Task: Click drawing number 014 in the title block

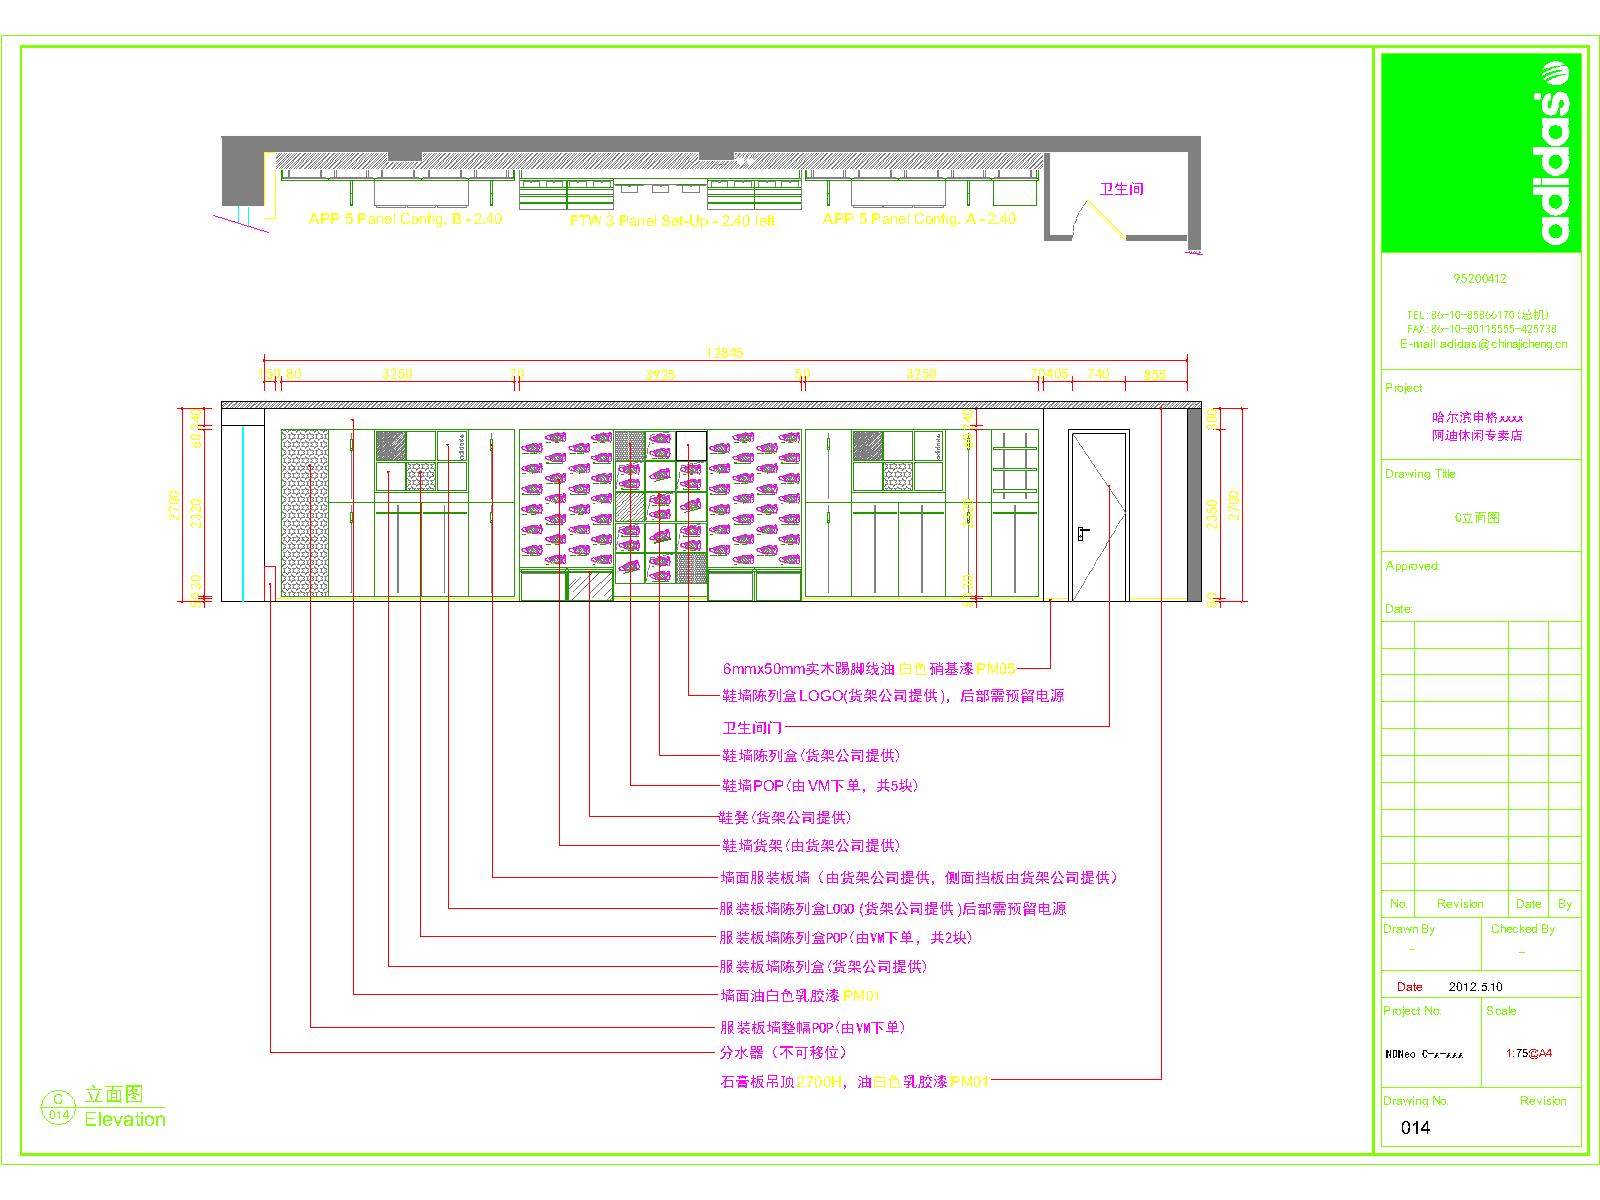Action: 1415,1128
